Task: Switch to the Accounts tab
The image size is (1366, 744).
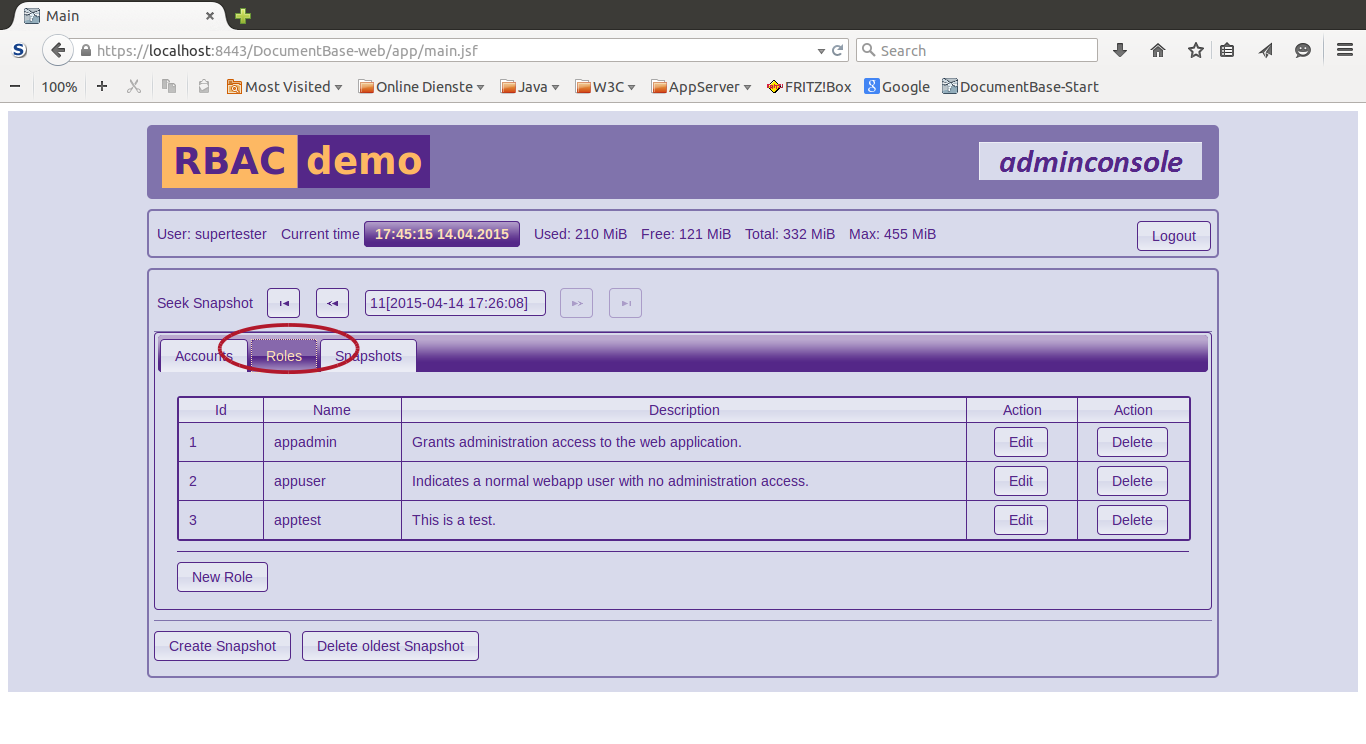Action: (203, 356)
